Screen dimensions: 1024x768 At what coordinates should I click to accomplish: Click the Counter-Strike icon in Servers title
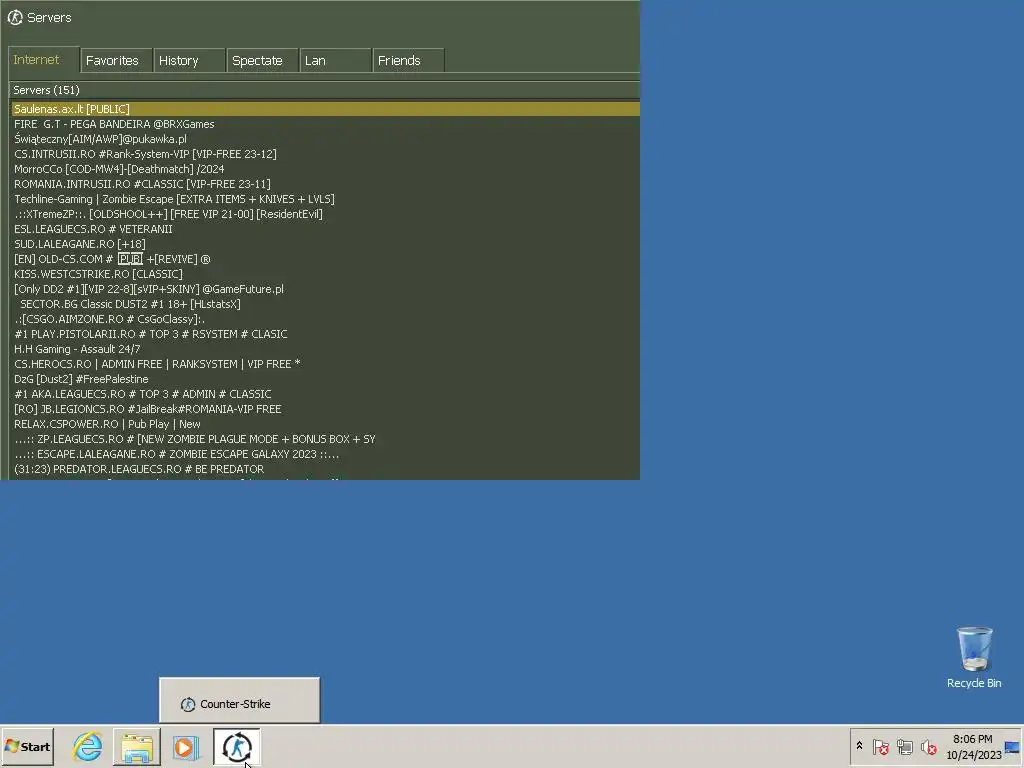click(15, 18)
